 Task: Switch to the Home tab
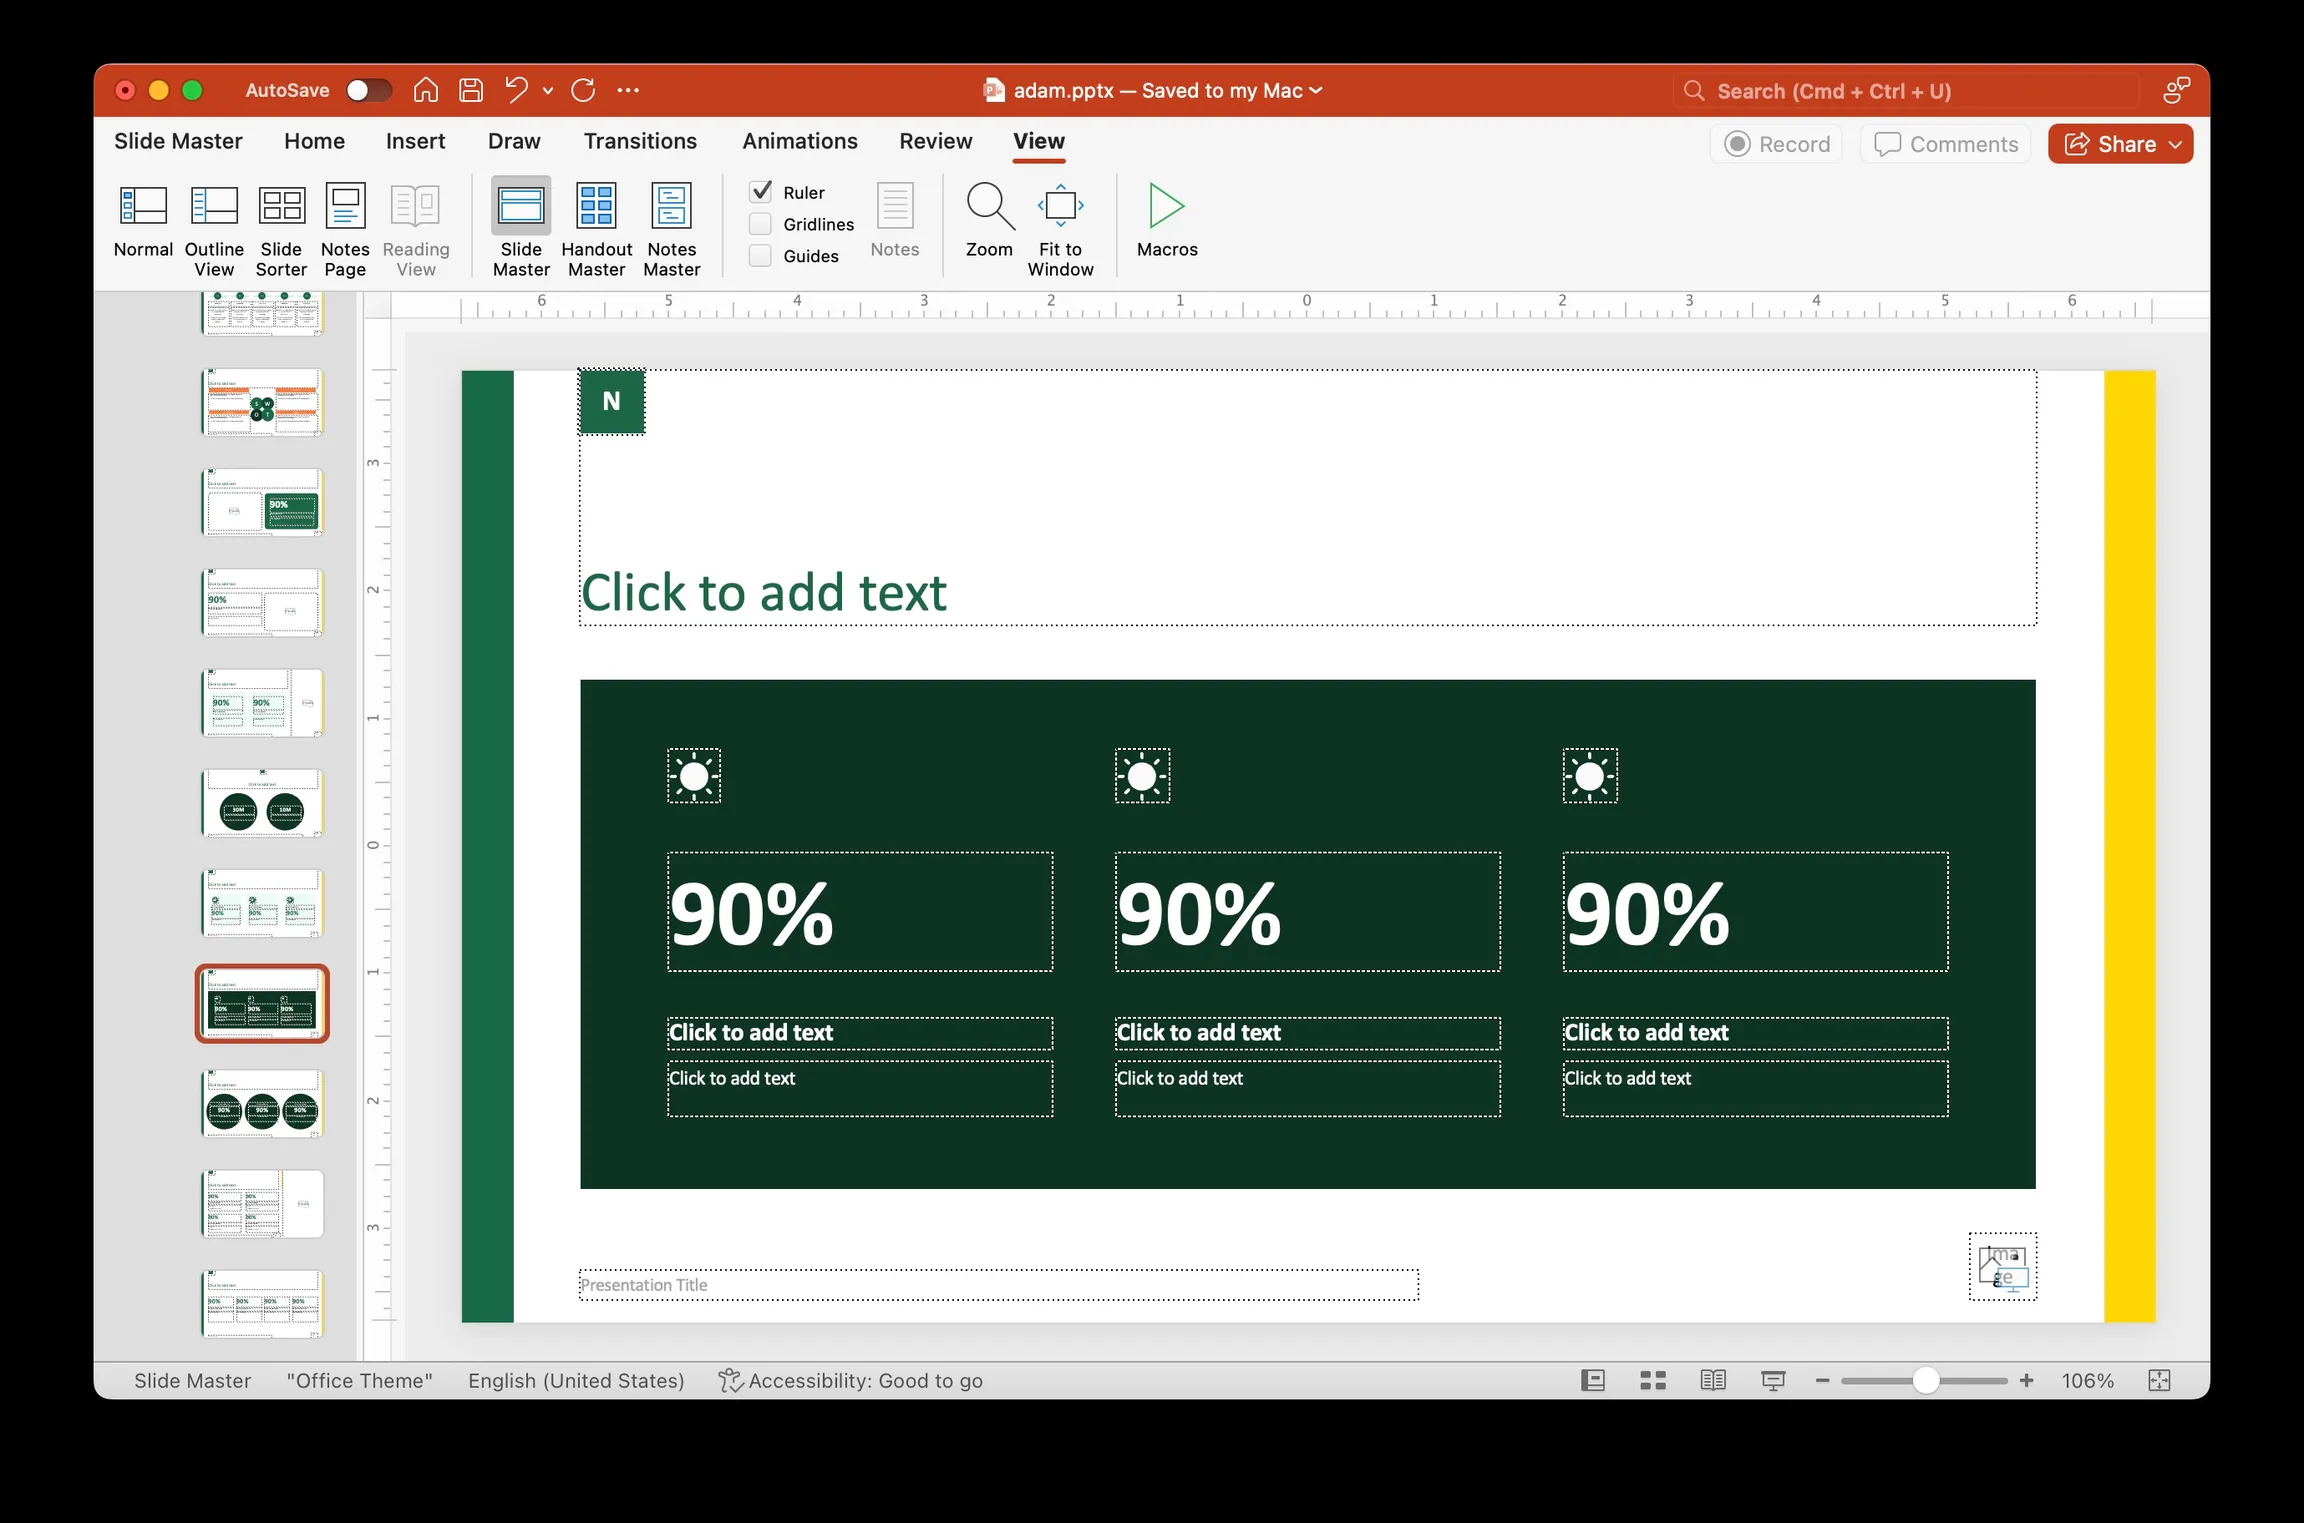click(314, 141)
